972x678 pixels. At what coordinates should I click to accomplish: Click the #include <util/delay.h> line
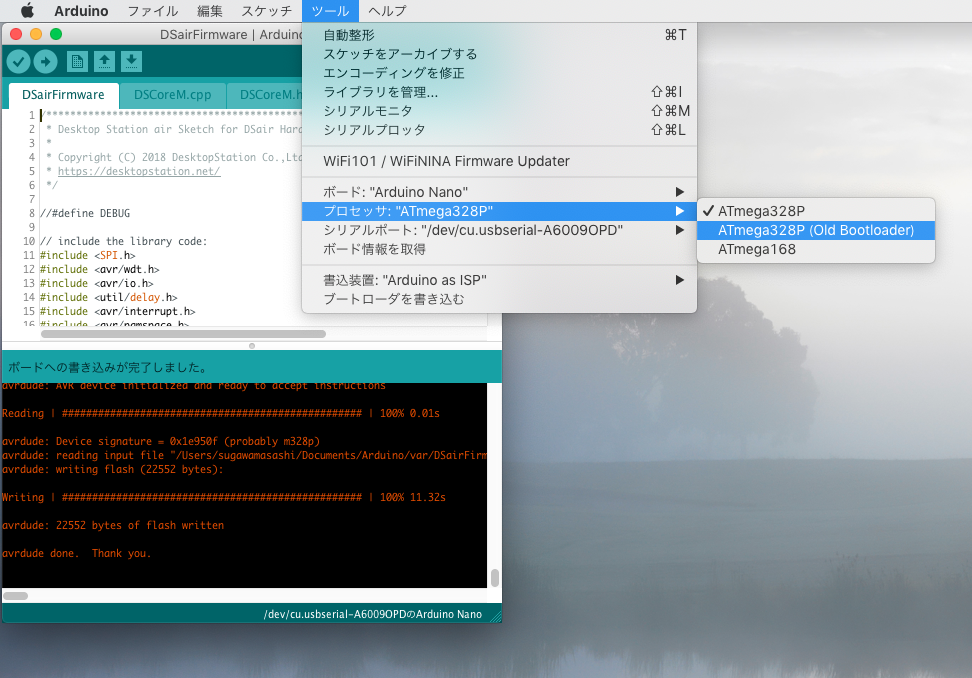coord(108,297)
